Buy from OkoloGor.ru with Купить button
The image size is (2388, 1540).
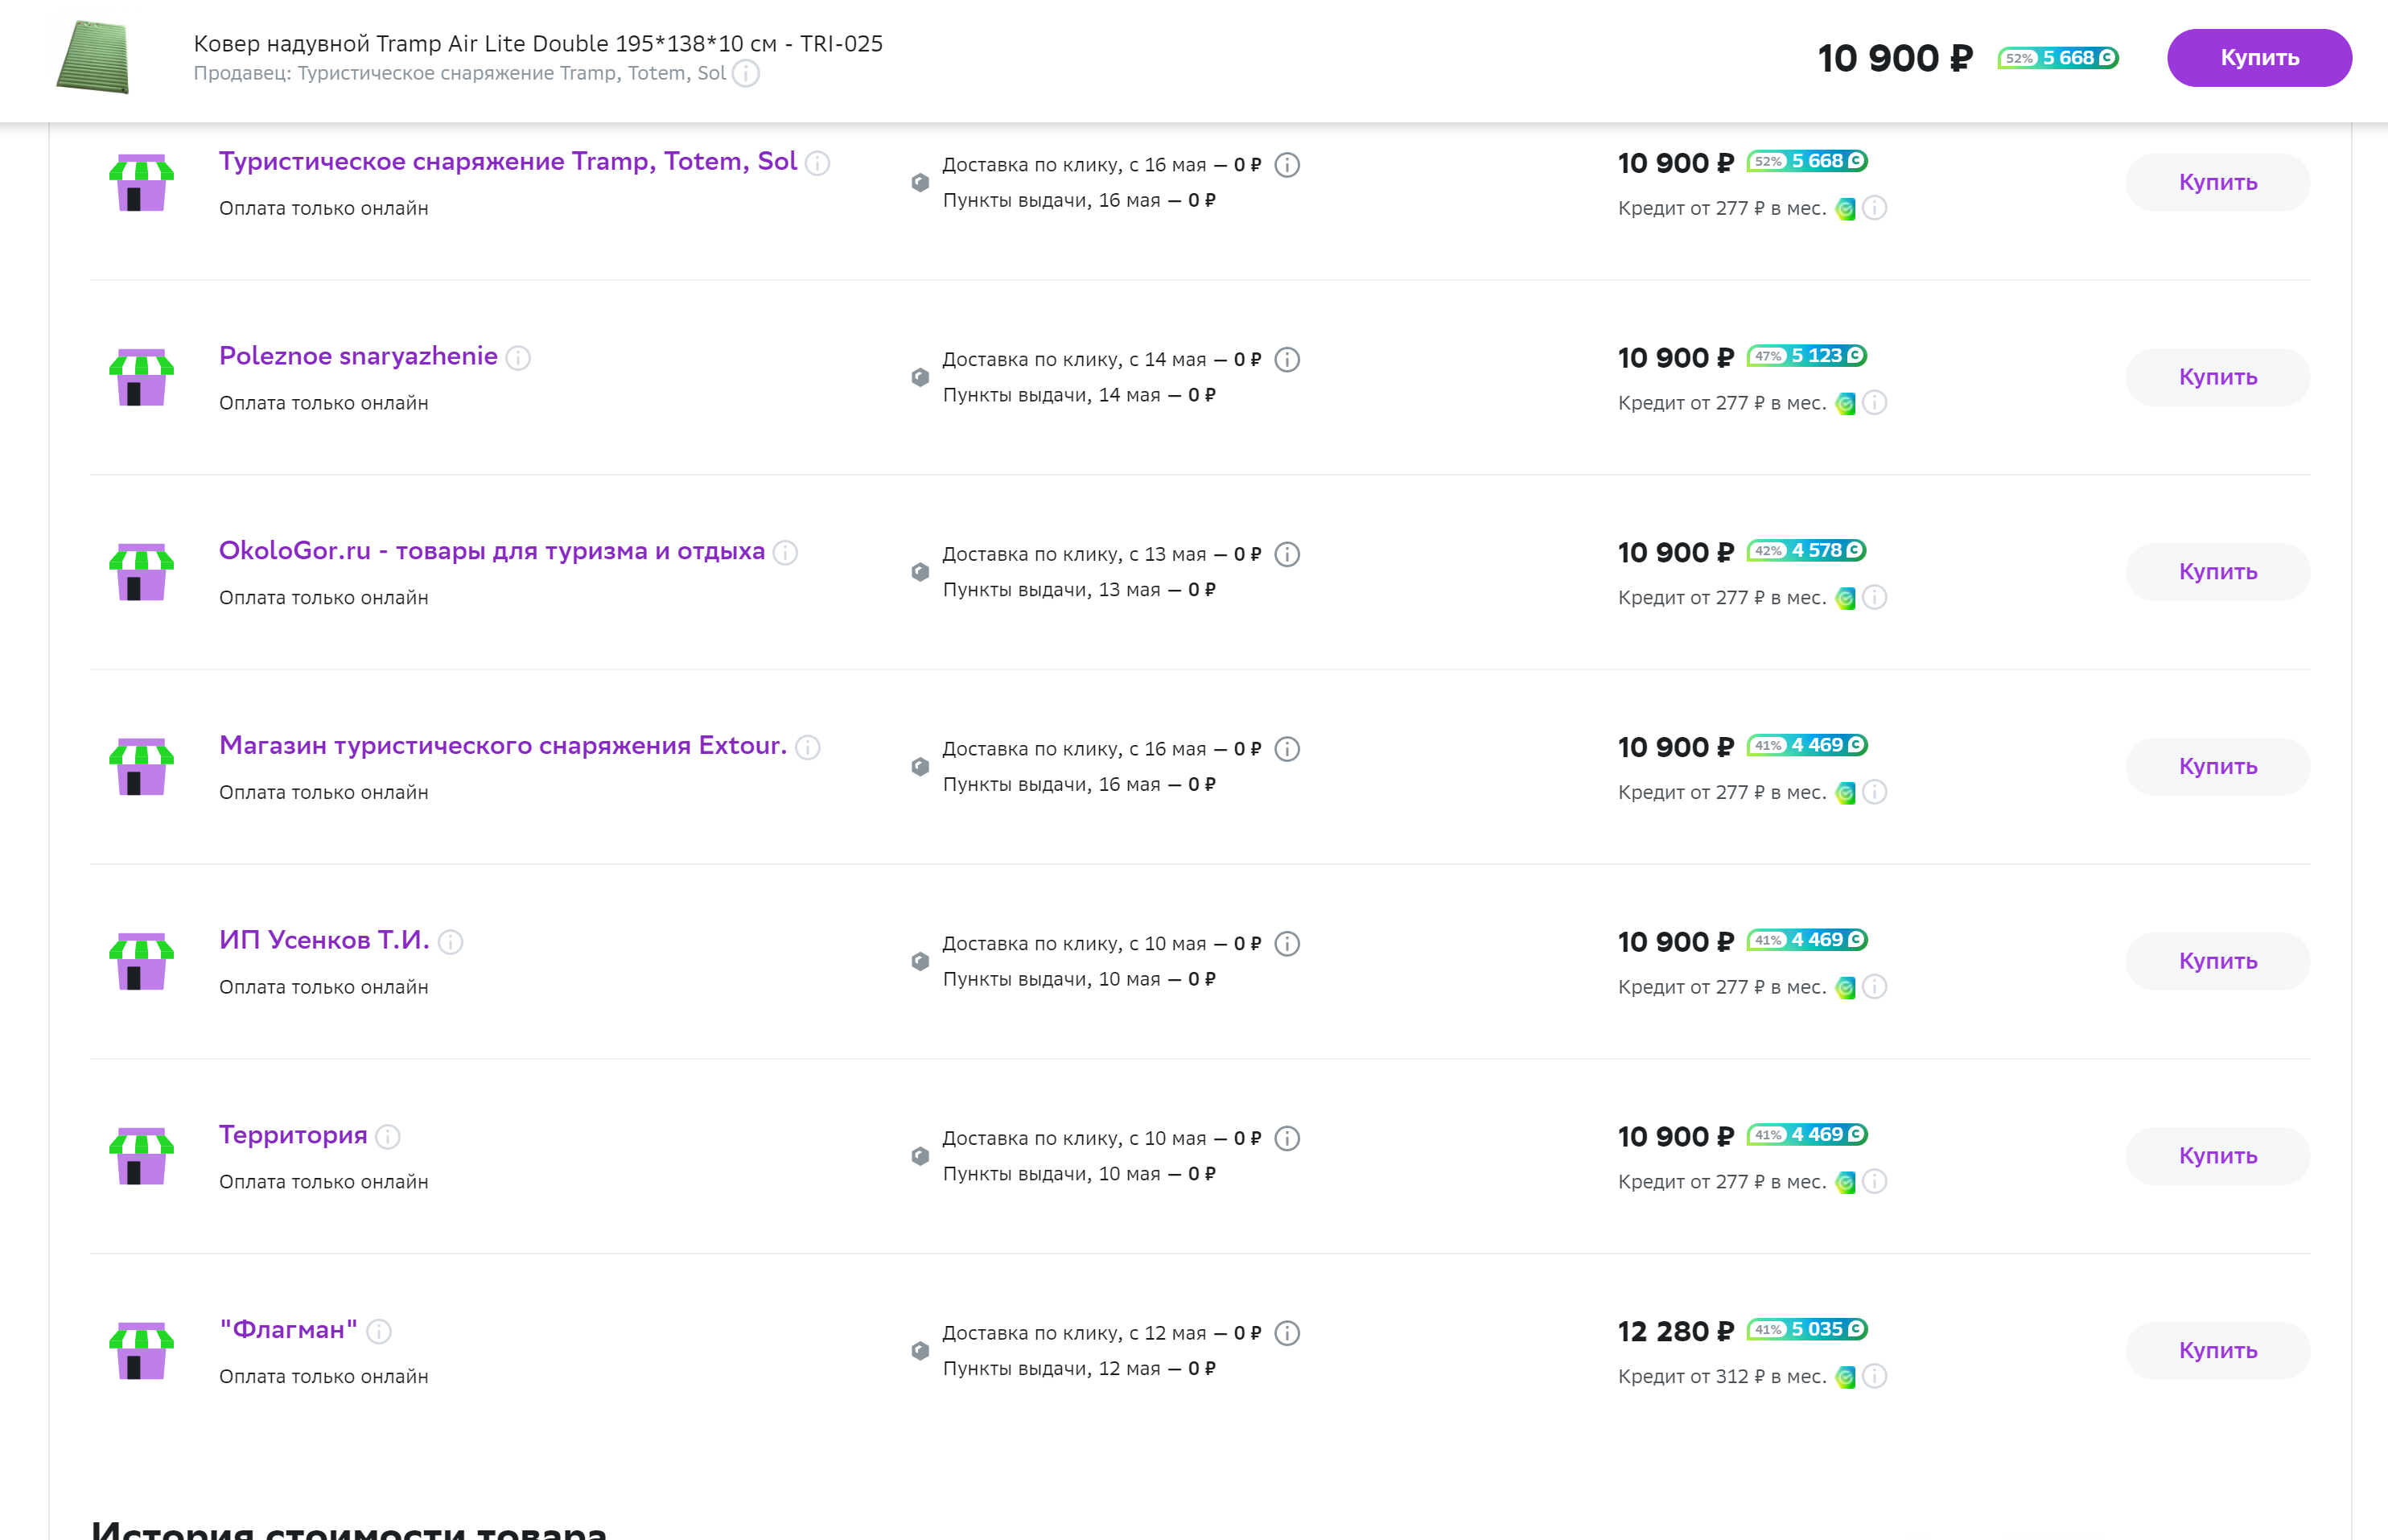tap(2217, 572)
